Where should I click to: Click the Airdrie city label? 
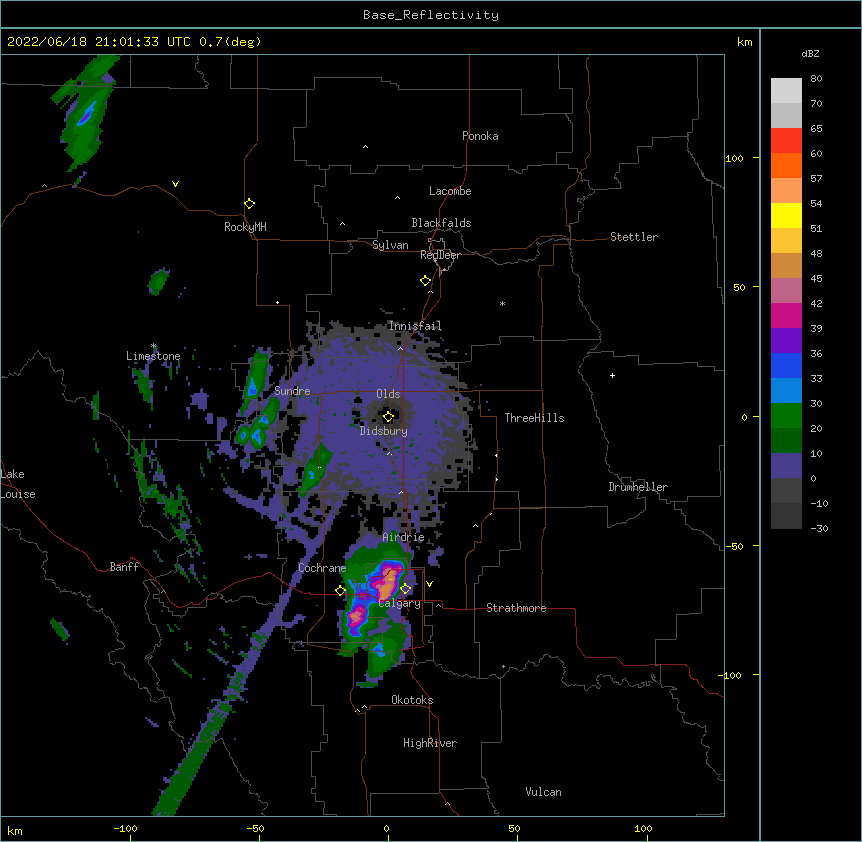[404, 537]
